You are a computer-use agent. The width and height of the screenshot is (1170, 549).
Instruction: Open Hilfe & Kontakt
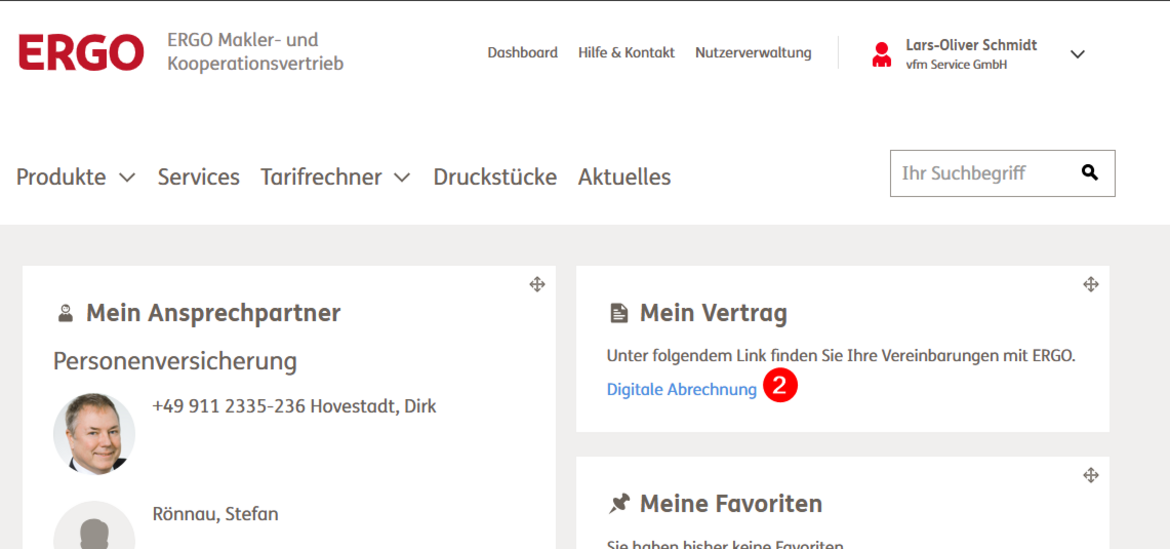pyautogui.click(x=626, y=53)
